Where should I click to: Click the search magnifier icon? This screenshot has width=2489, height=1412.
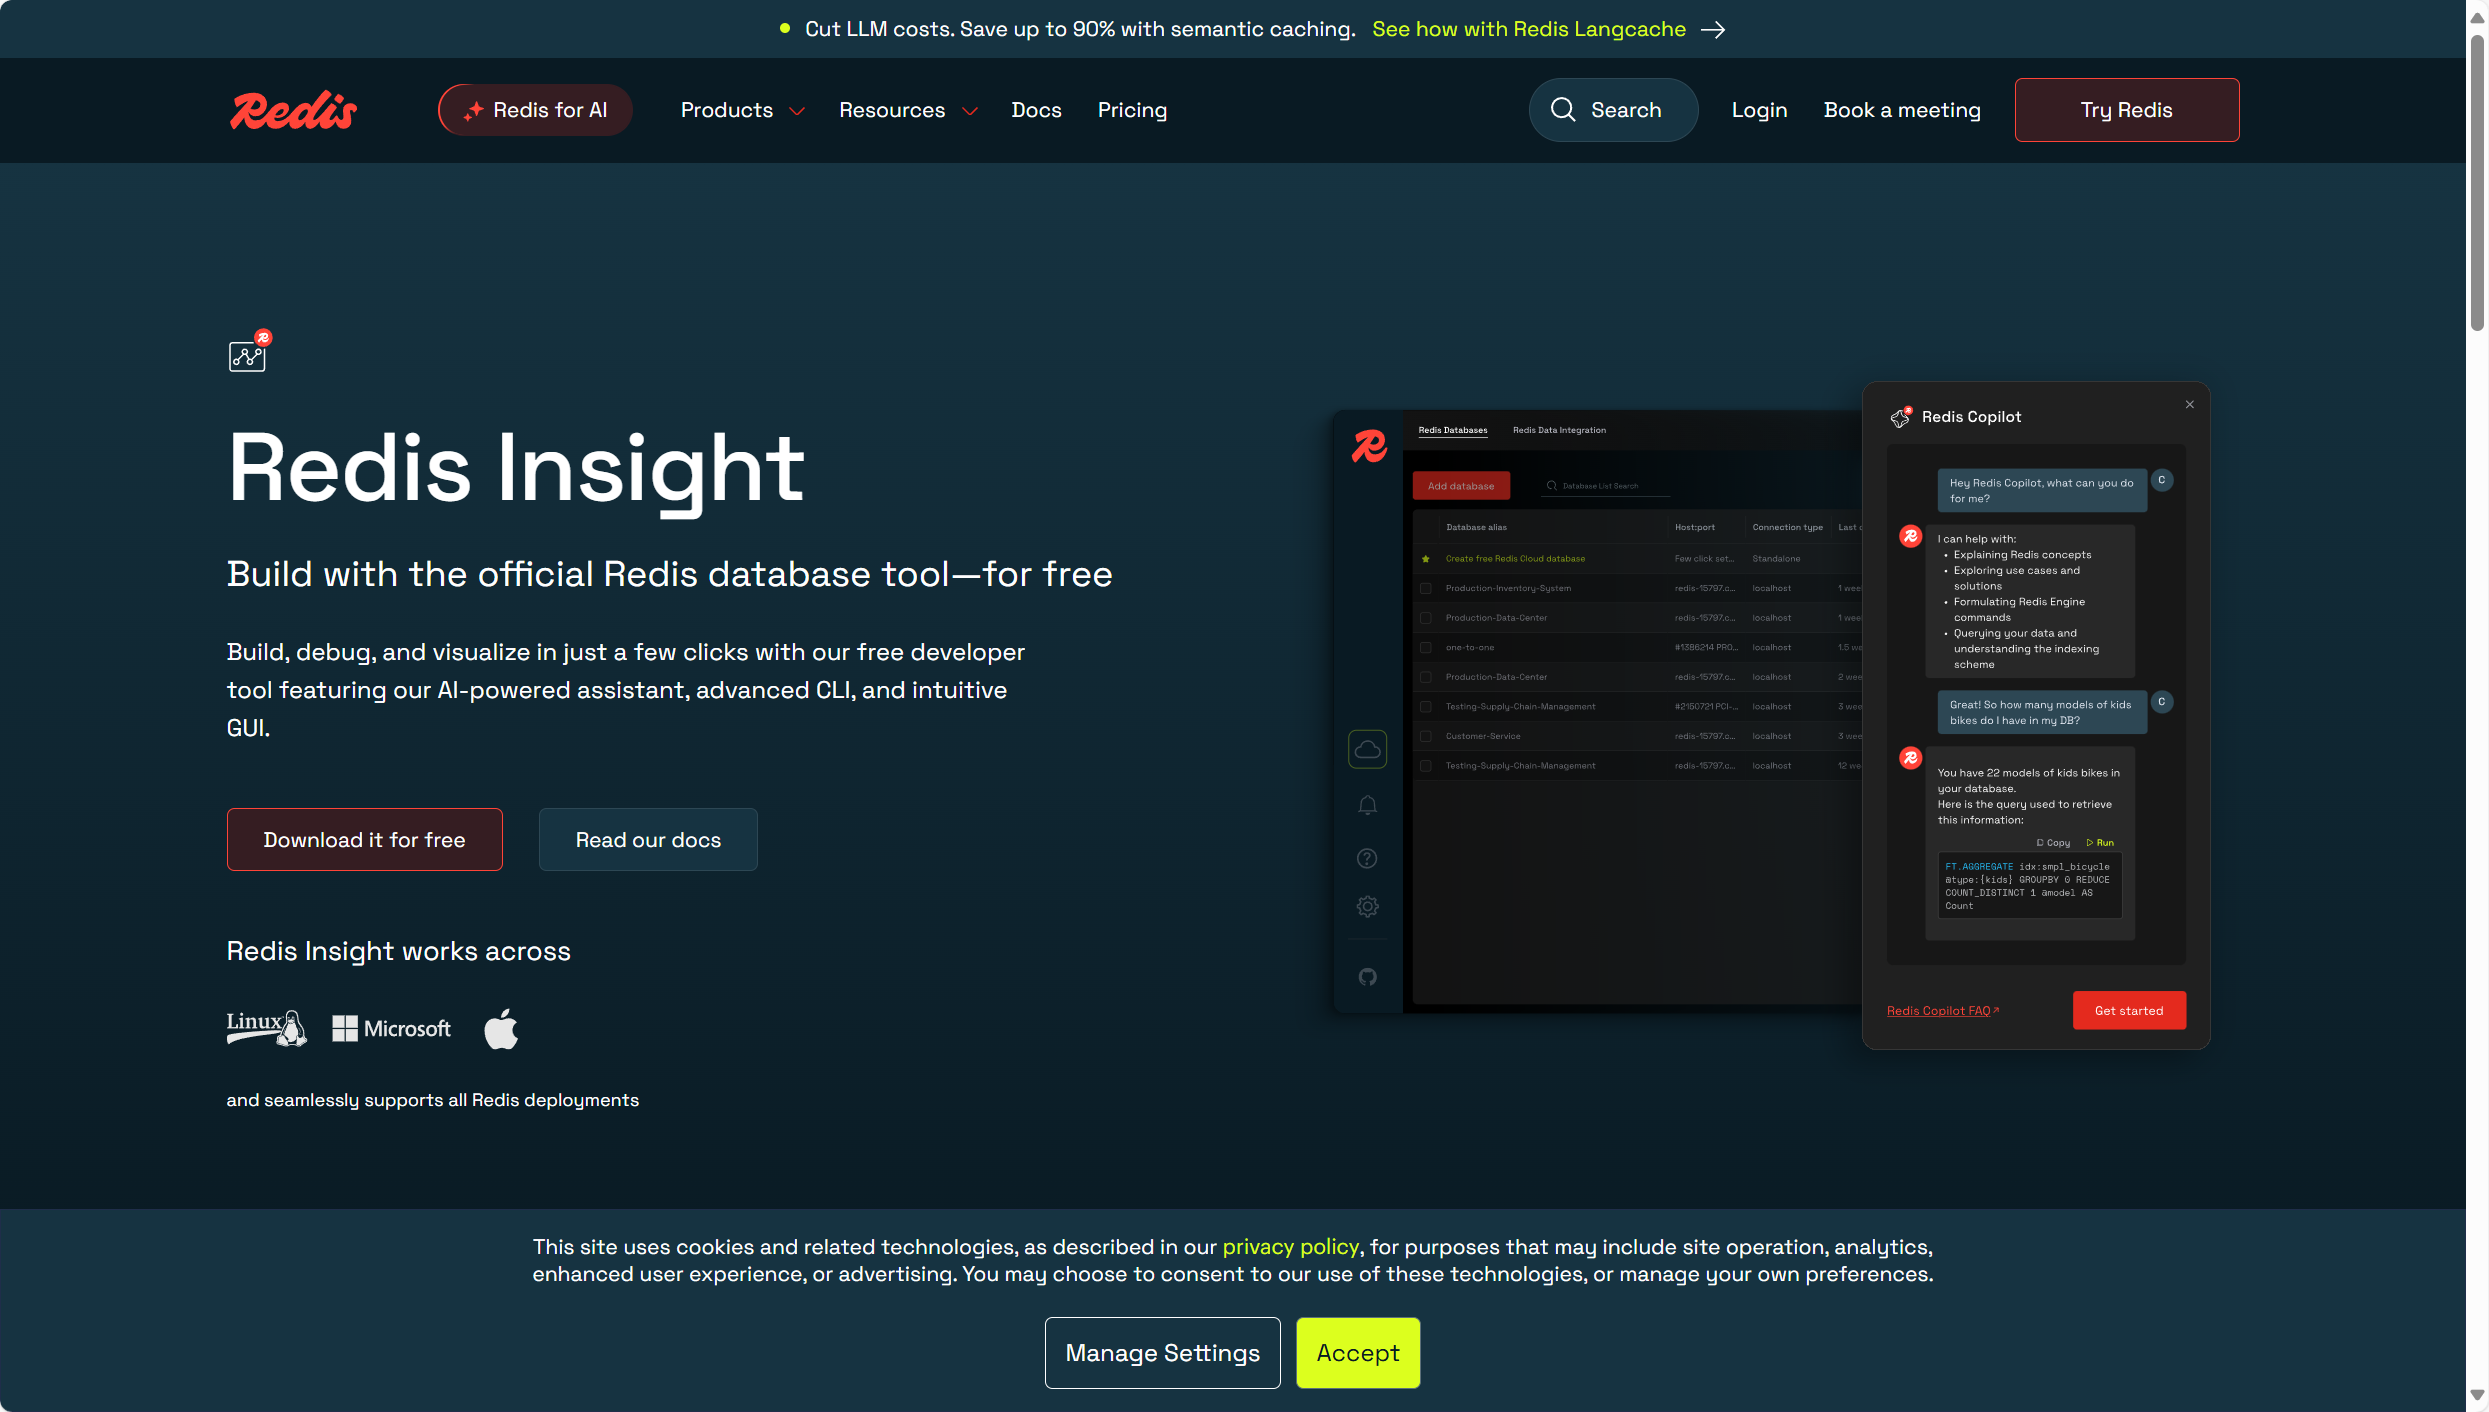coord(1563,110)
